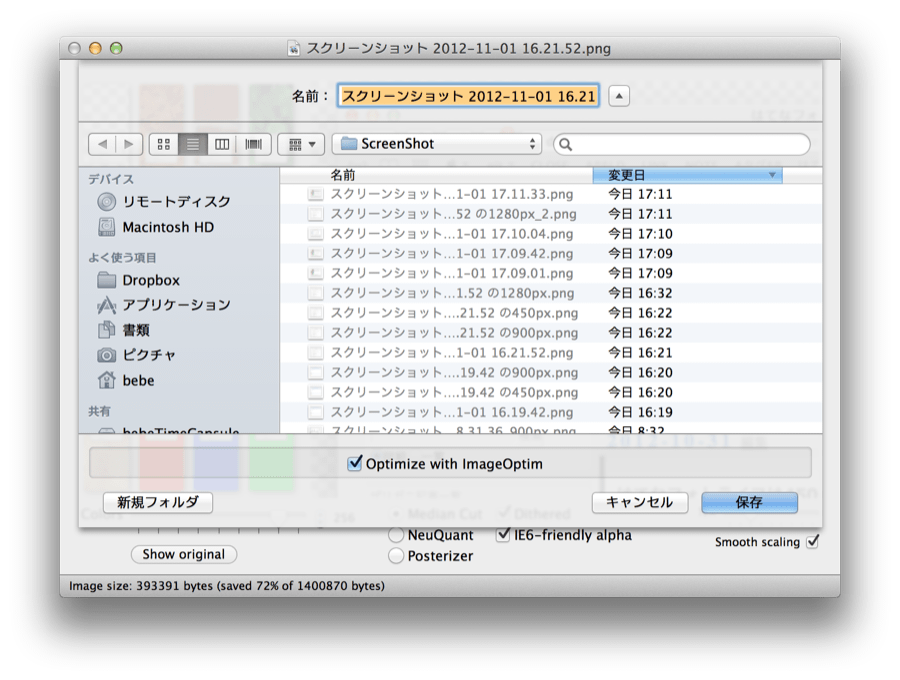Screen dimensions: 900x680
Task: Open the item arrangement dropdown
Action: click(x=301, y=144)
